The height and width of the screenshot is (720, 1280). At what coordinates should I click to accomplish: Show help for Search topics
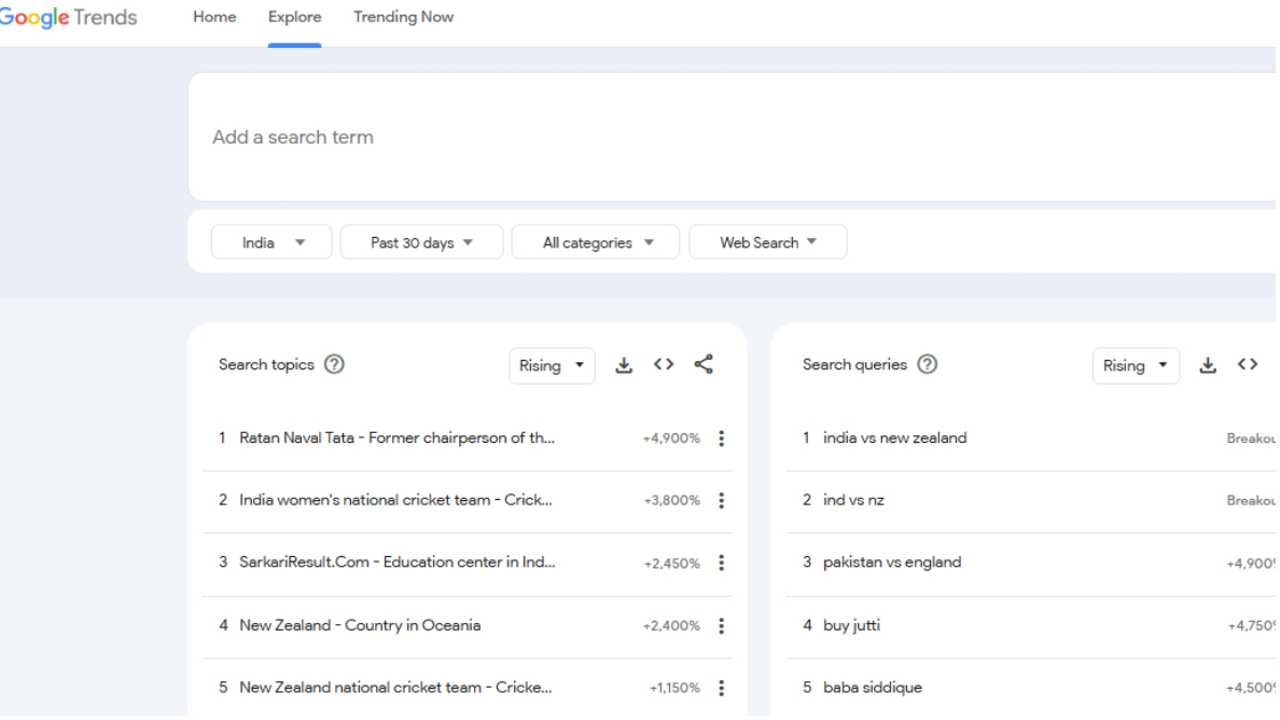click(x=334, y=365)
